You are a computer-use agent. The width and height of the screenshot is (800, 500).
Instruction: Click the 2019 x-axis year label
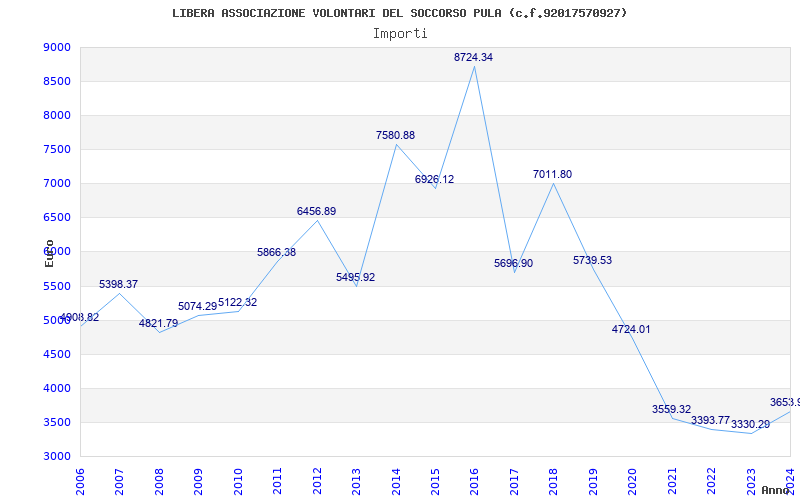coord(593,482)
